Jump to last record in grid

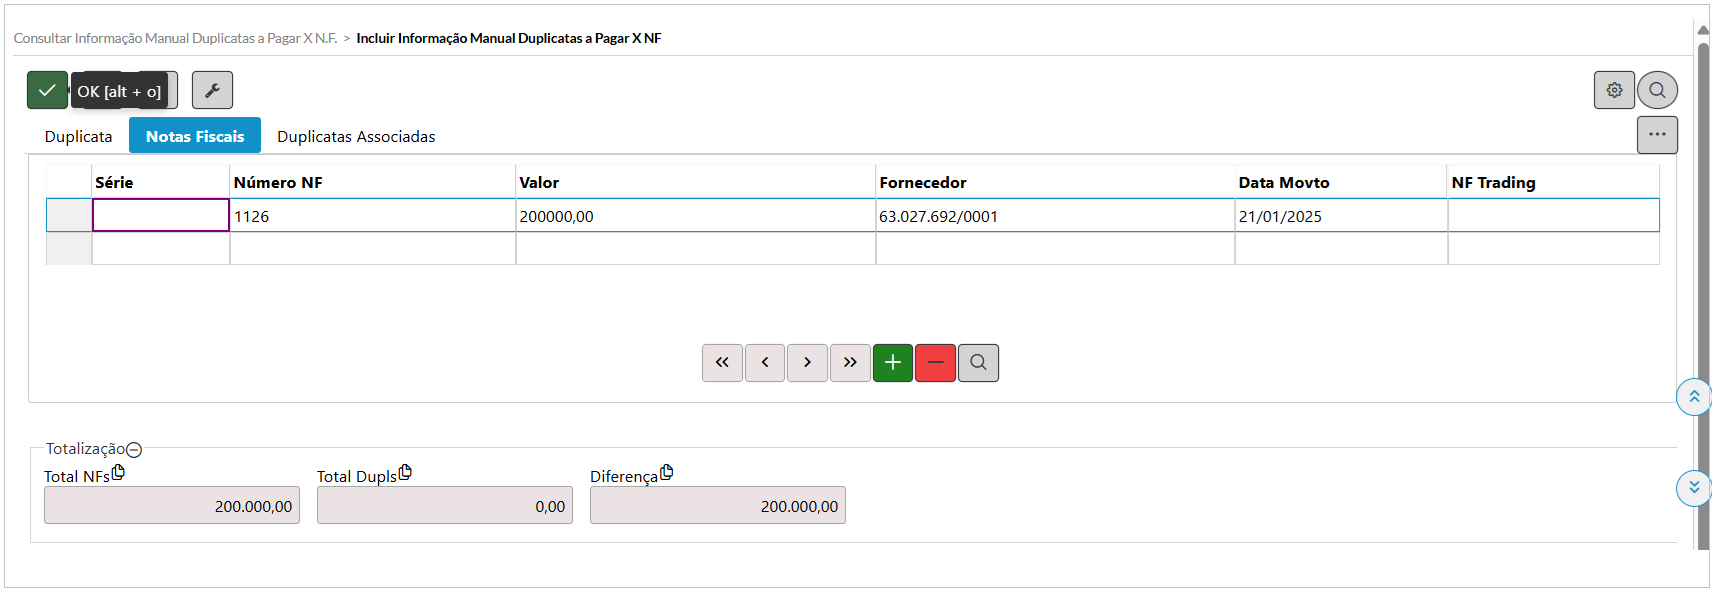850,363
